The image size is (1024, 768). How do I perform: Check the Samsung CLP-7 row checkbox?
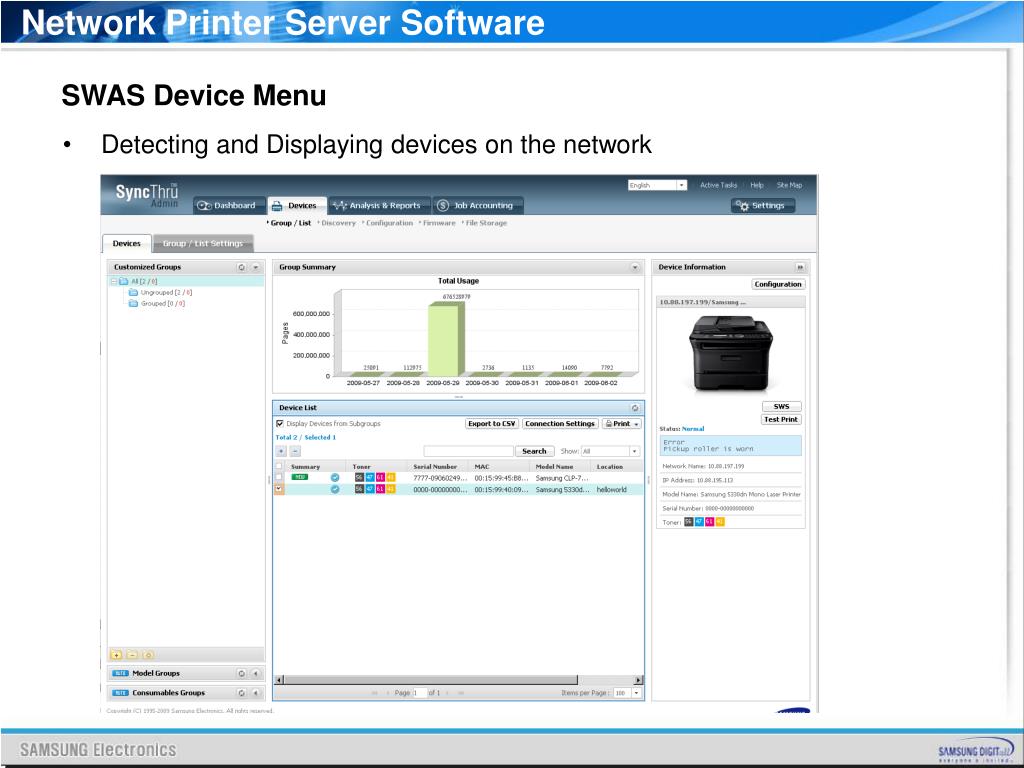coord(279,477)
